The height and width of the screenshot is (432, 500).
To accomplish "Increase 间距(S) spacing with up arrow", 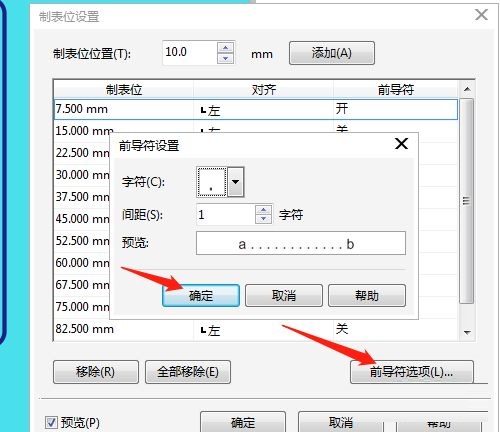I will [264, 210].
